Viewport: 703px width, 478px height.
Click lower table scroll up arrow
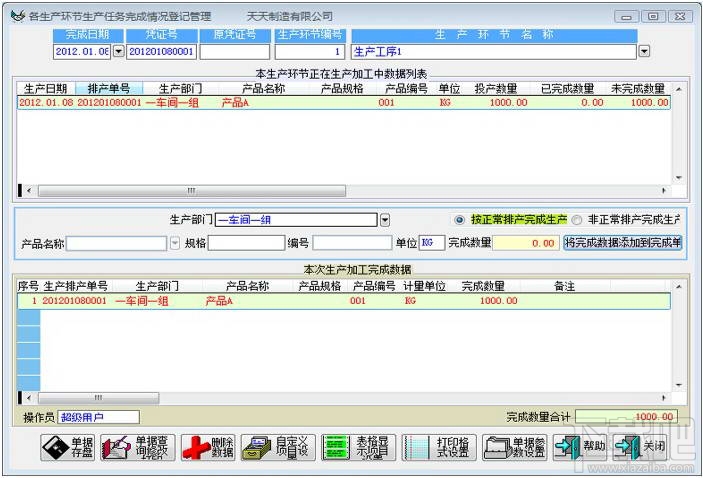click(679, 287)
